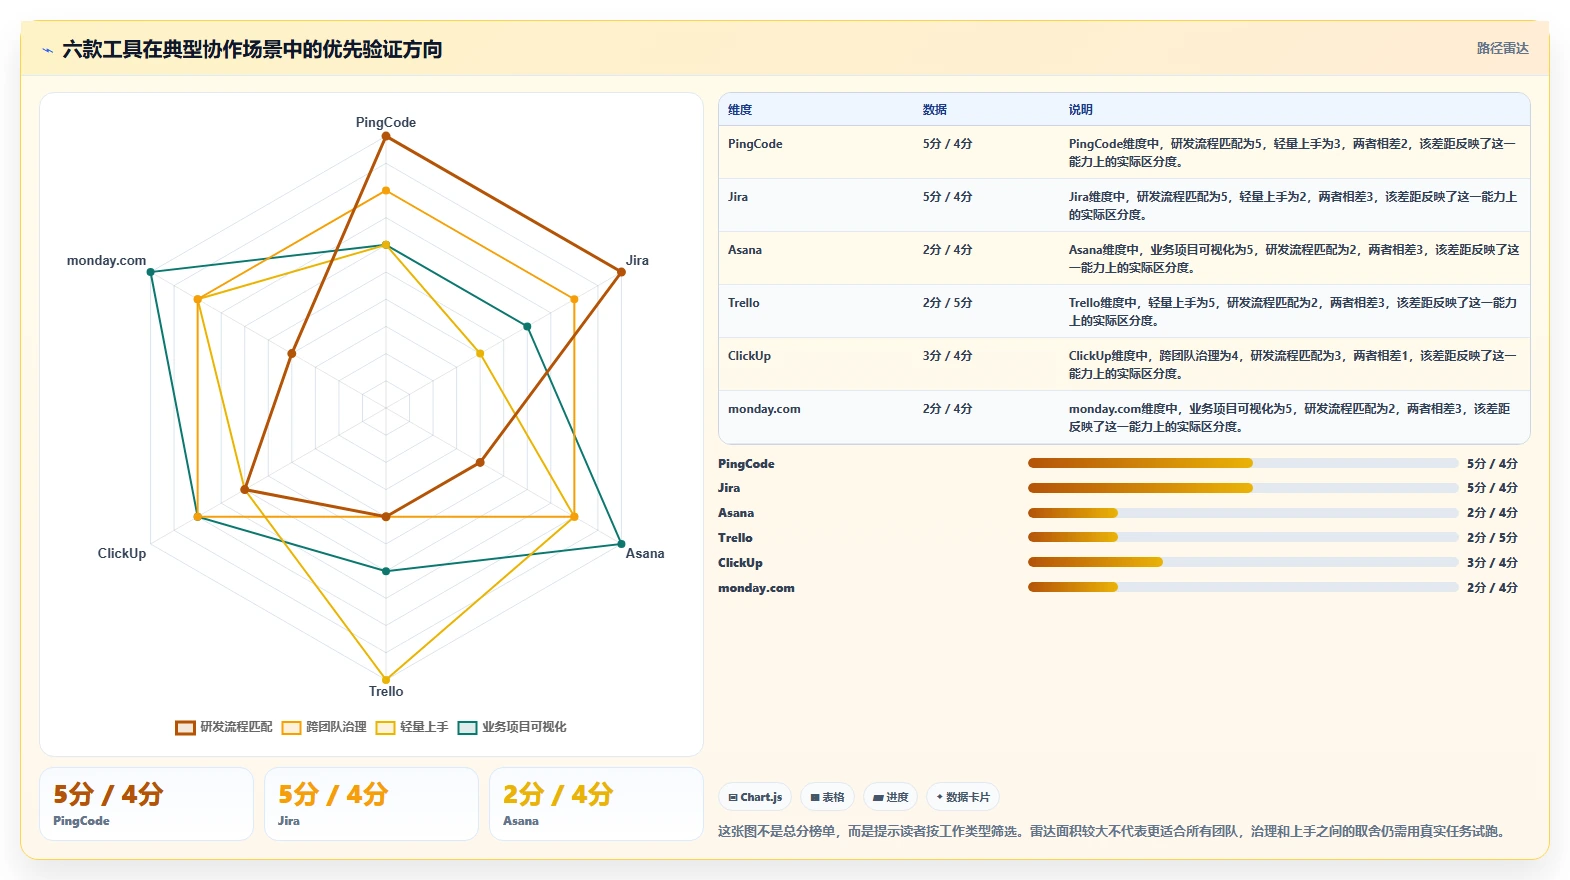
Task: Click monday.com row name in table
Action: [x=764, y=409]
